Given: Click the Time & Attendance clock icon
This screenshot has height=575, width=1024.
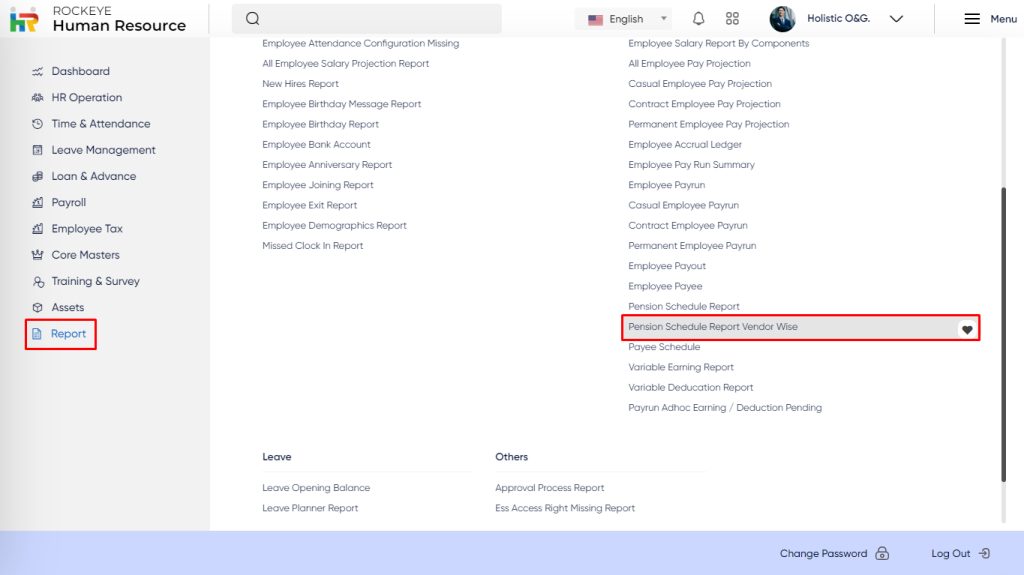Looking at the screenshot, I should (x=37, y=123).
